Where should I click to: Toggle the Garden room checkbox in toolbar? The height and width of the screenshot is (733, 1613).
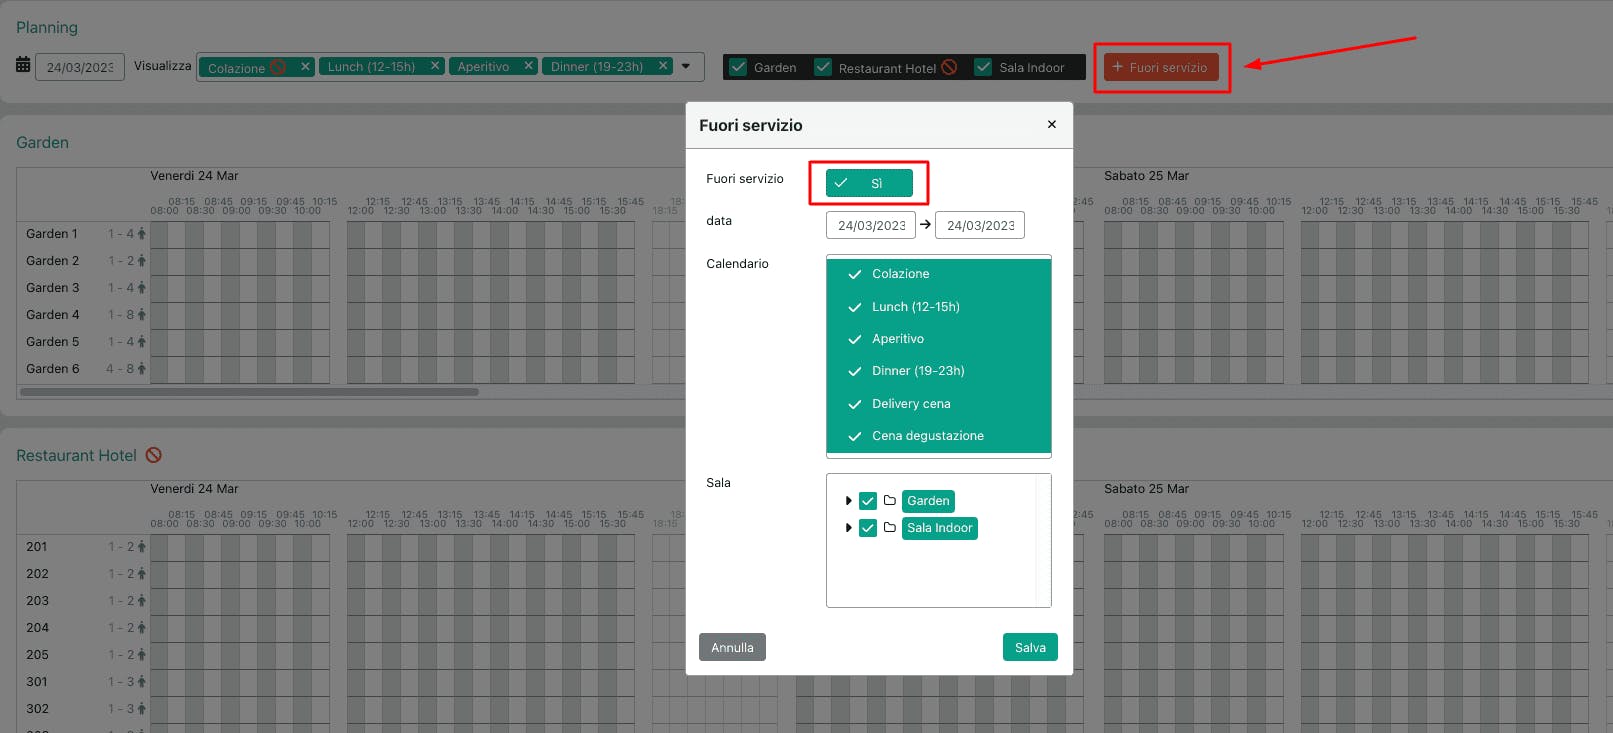coord(739,67)
